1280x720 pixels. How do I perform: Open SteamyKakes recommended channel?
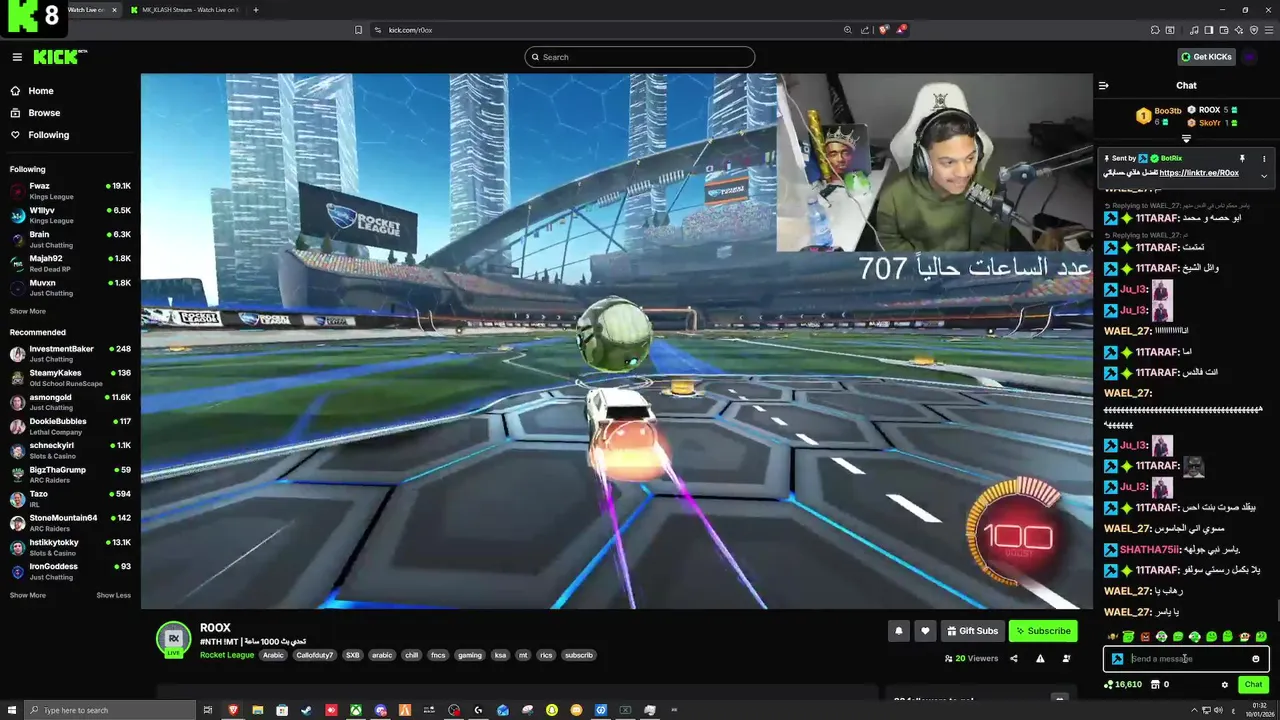(x=70, y=378)
